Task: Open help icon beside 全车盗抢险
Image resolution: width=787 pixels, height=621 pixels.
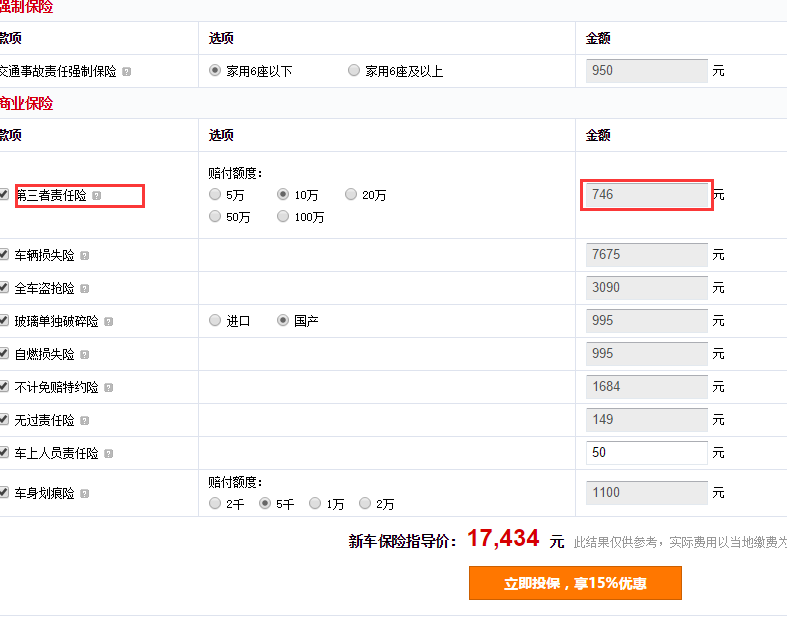Action: click(x=85, y=289)
